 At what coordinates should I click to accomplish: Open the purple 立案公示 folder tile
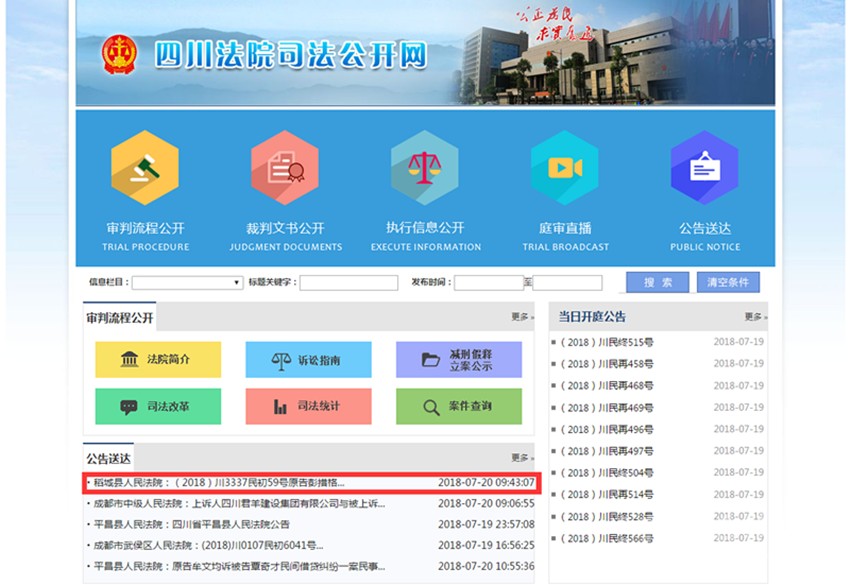[458, 360]
